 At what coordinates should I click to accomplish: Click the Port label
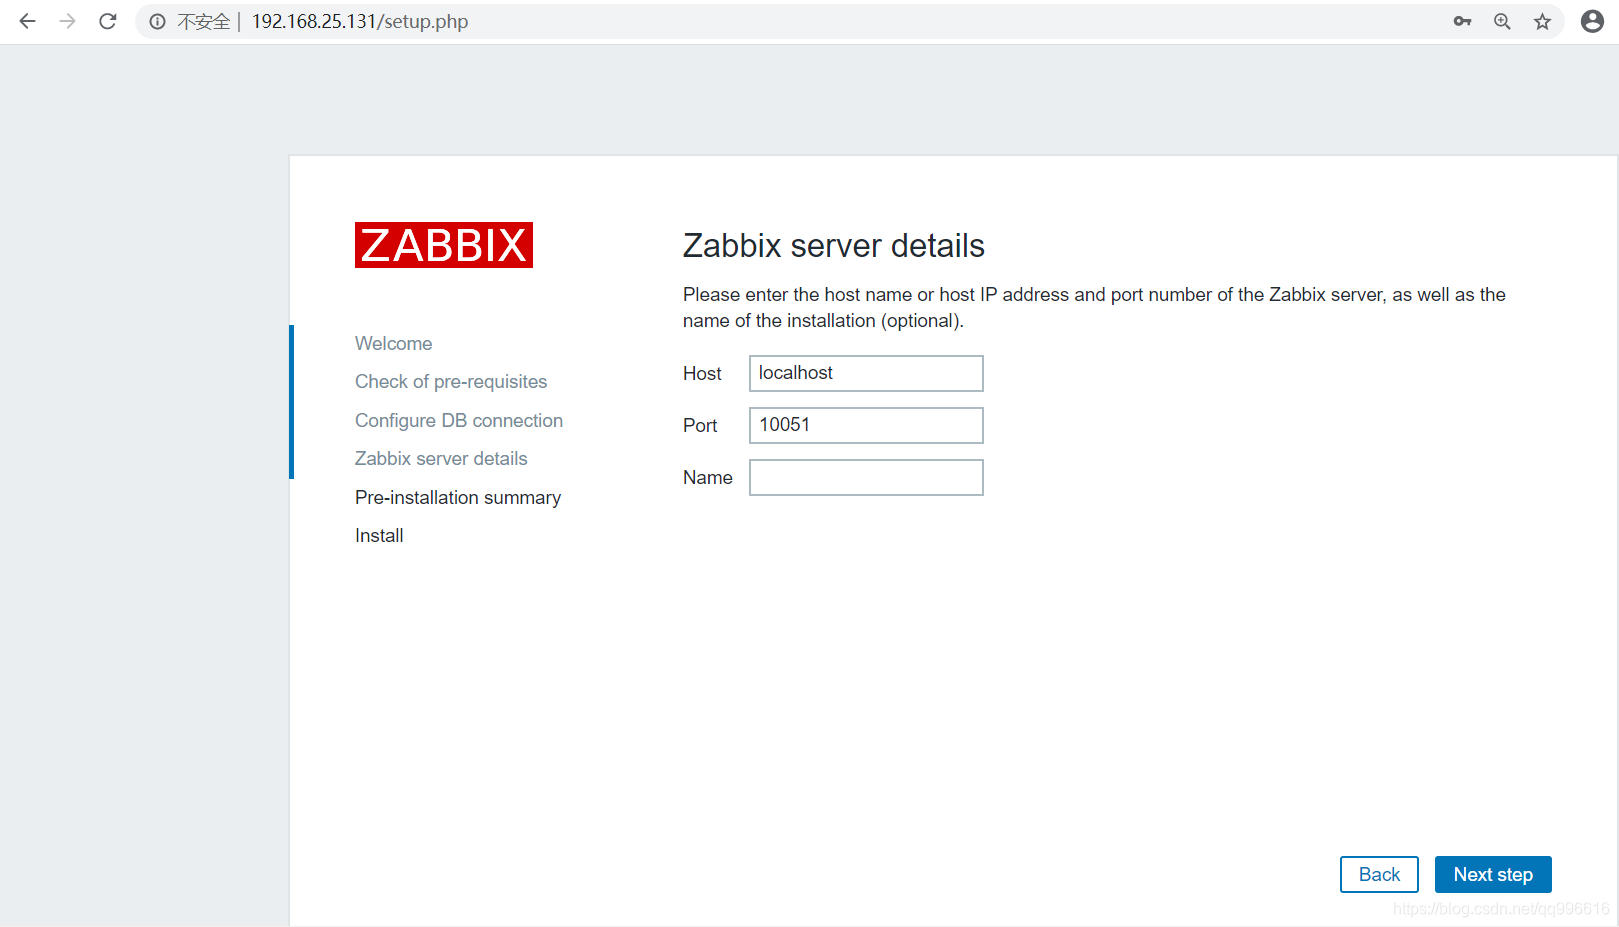point(700,425)
